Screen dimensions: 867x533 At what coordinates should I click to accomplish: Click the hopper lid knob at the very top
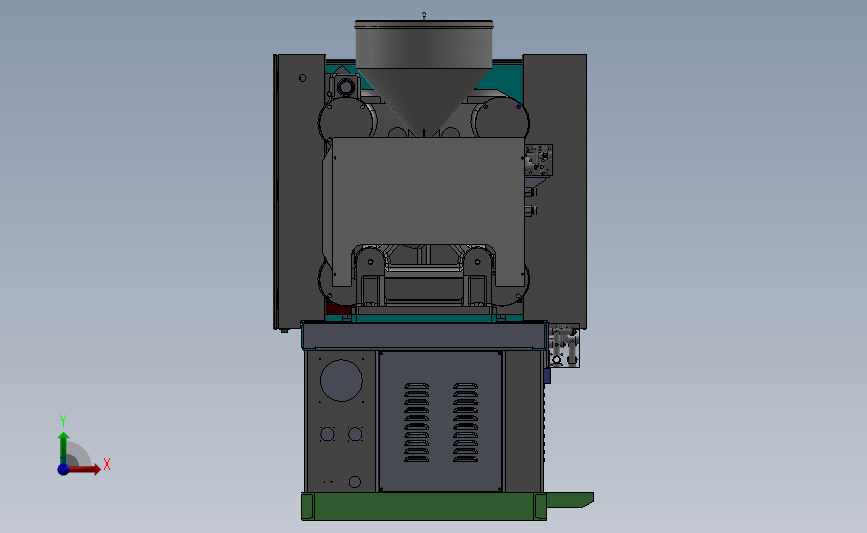point(424,15)
